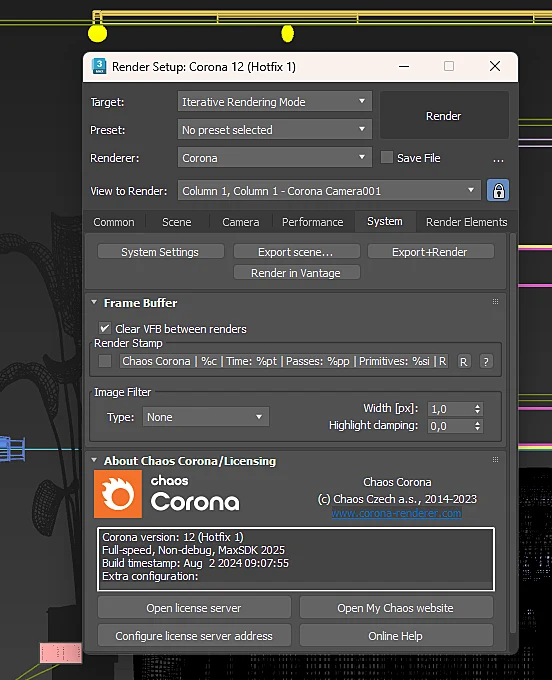Click the lock view icon beside View to Render
Viewport: 552px width, 680px height.
(498, 190)
